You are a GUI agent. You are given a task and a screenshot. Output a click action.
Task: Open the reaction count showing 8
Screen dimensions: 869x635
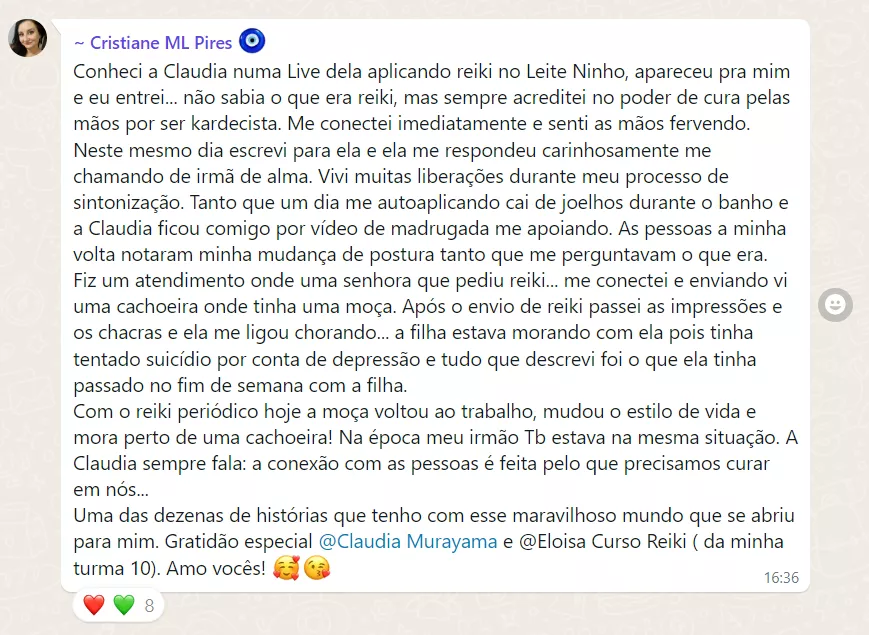(149, 606)
